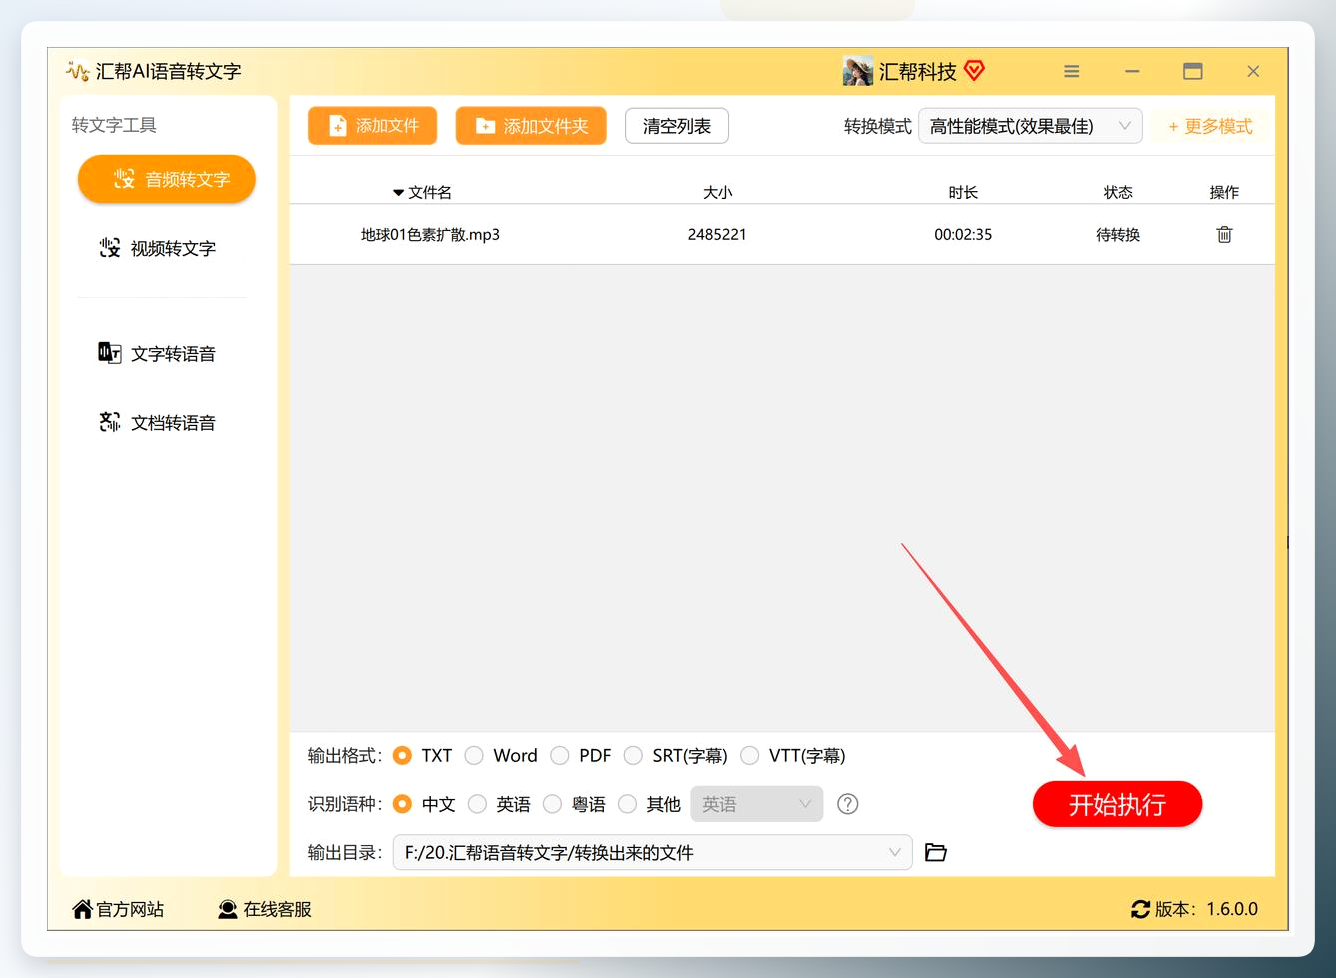Open the 官方网站 link

[118, 909]
